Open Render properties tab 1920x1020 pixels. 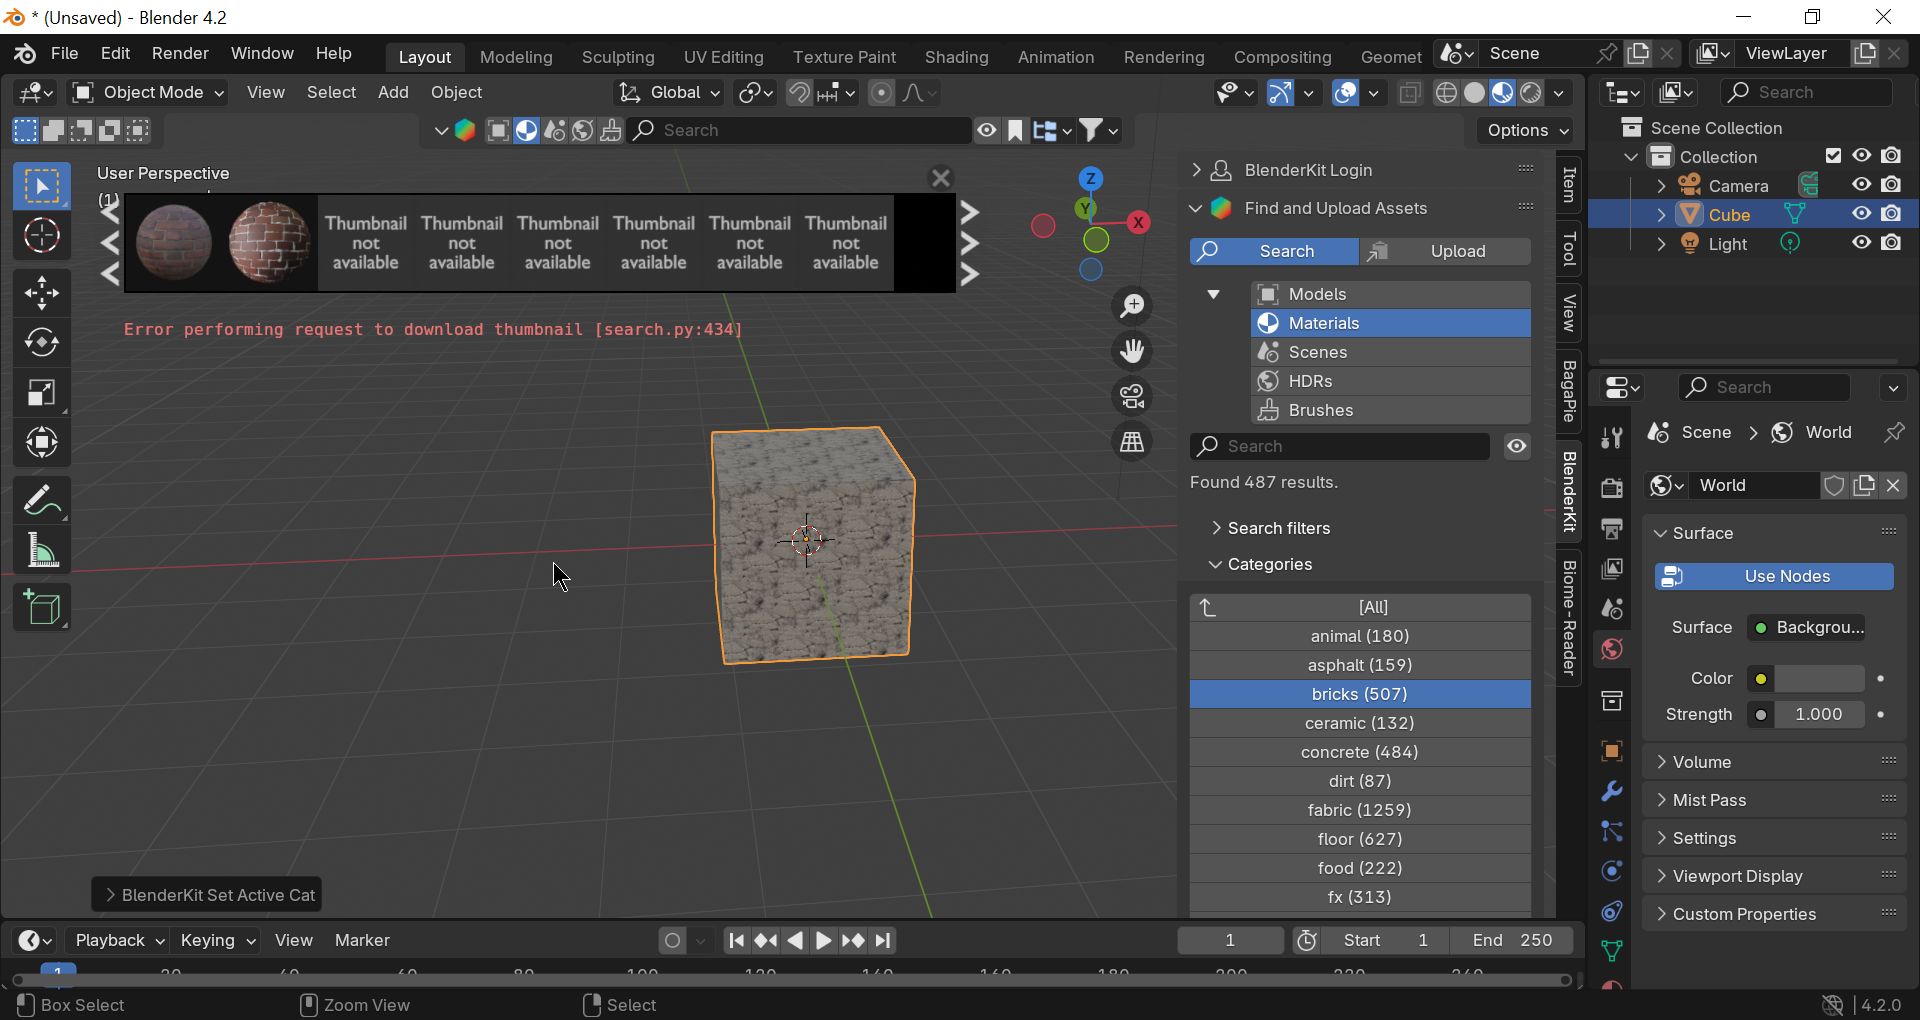pyautogui.click(x=1612, y=488)
